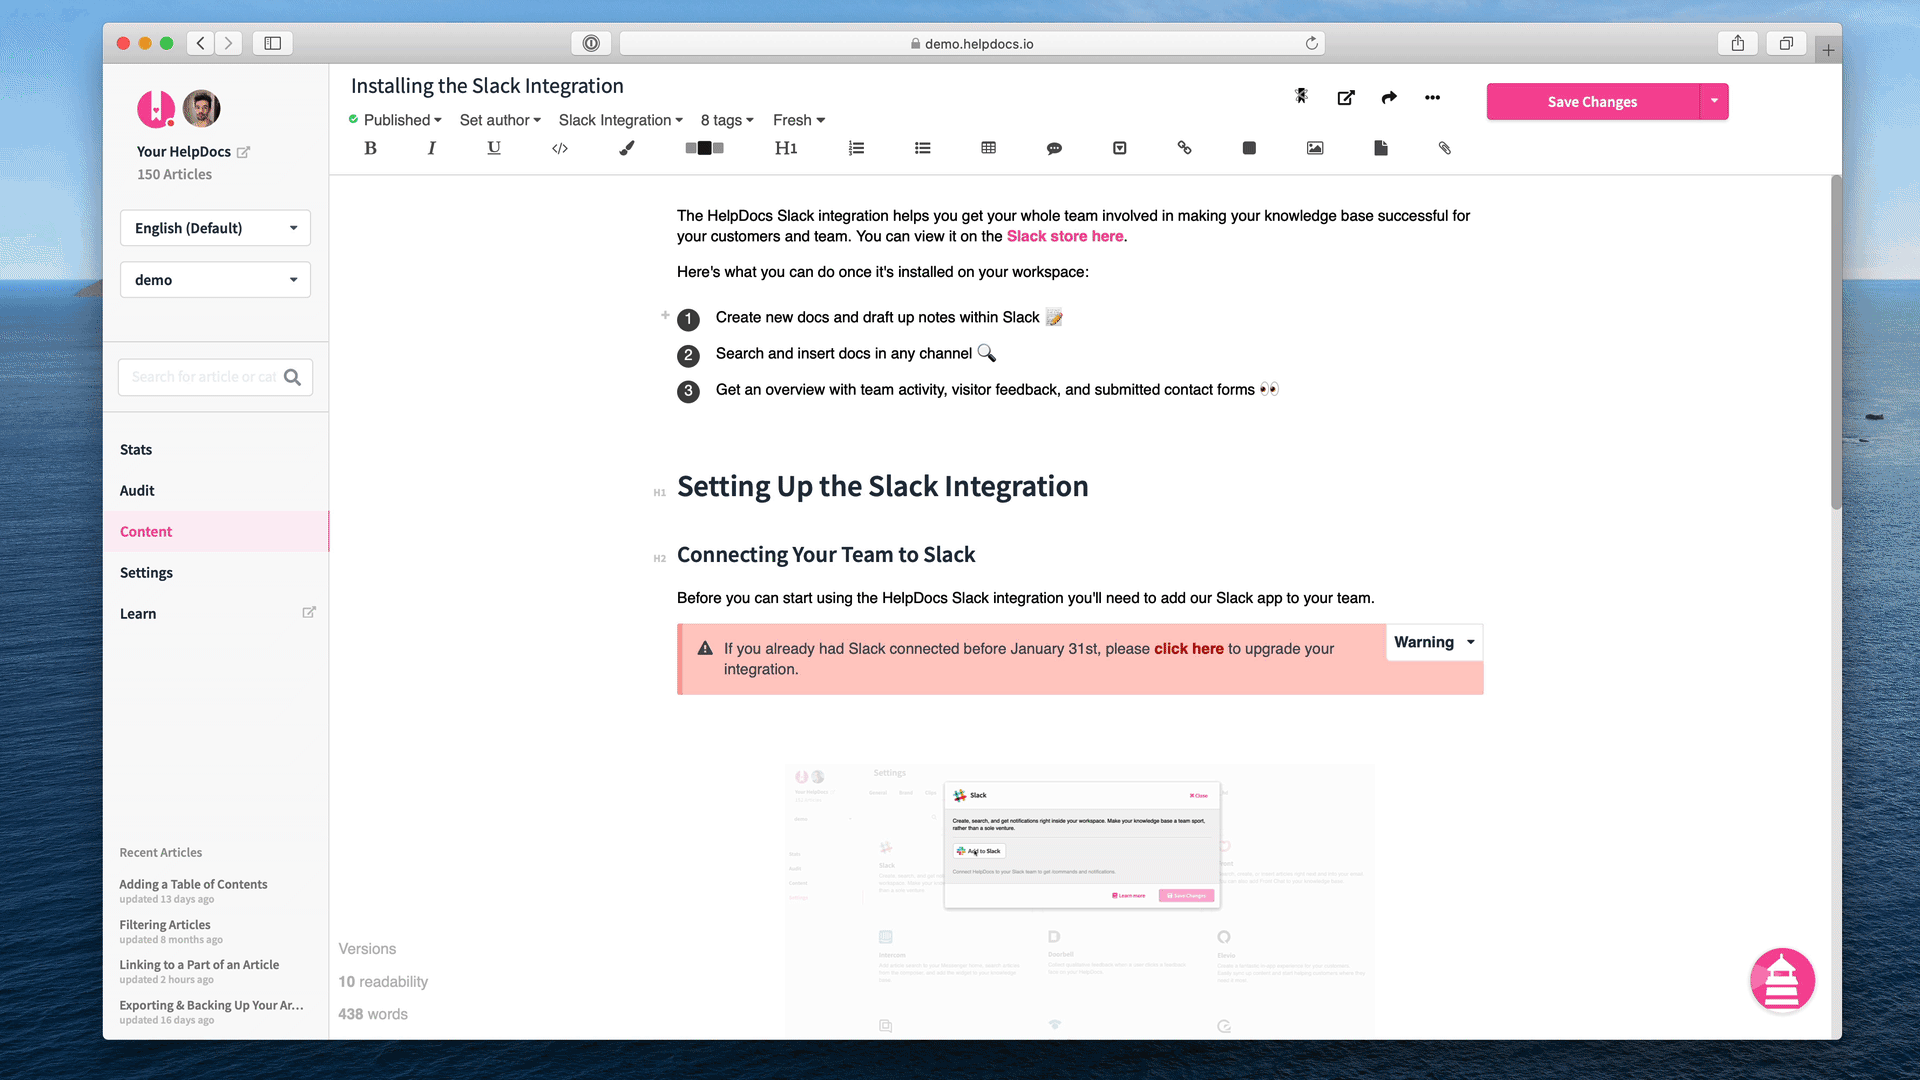Open the pink lighthouse help widget

1782,980
